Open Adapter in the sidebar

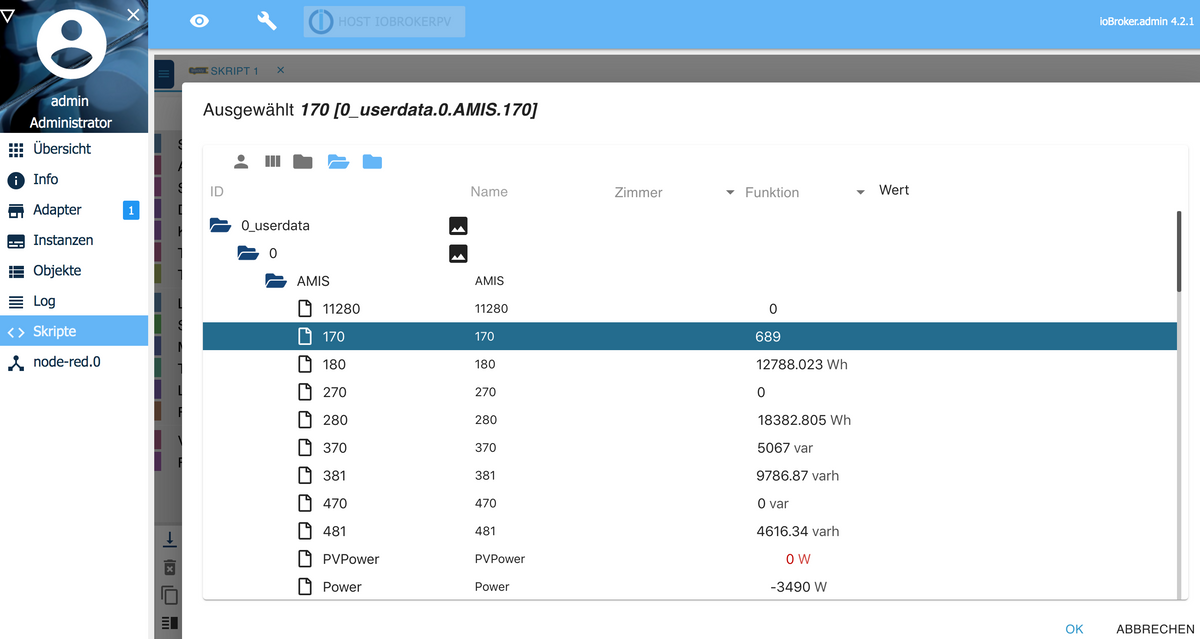pos(74,210)
